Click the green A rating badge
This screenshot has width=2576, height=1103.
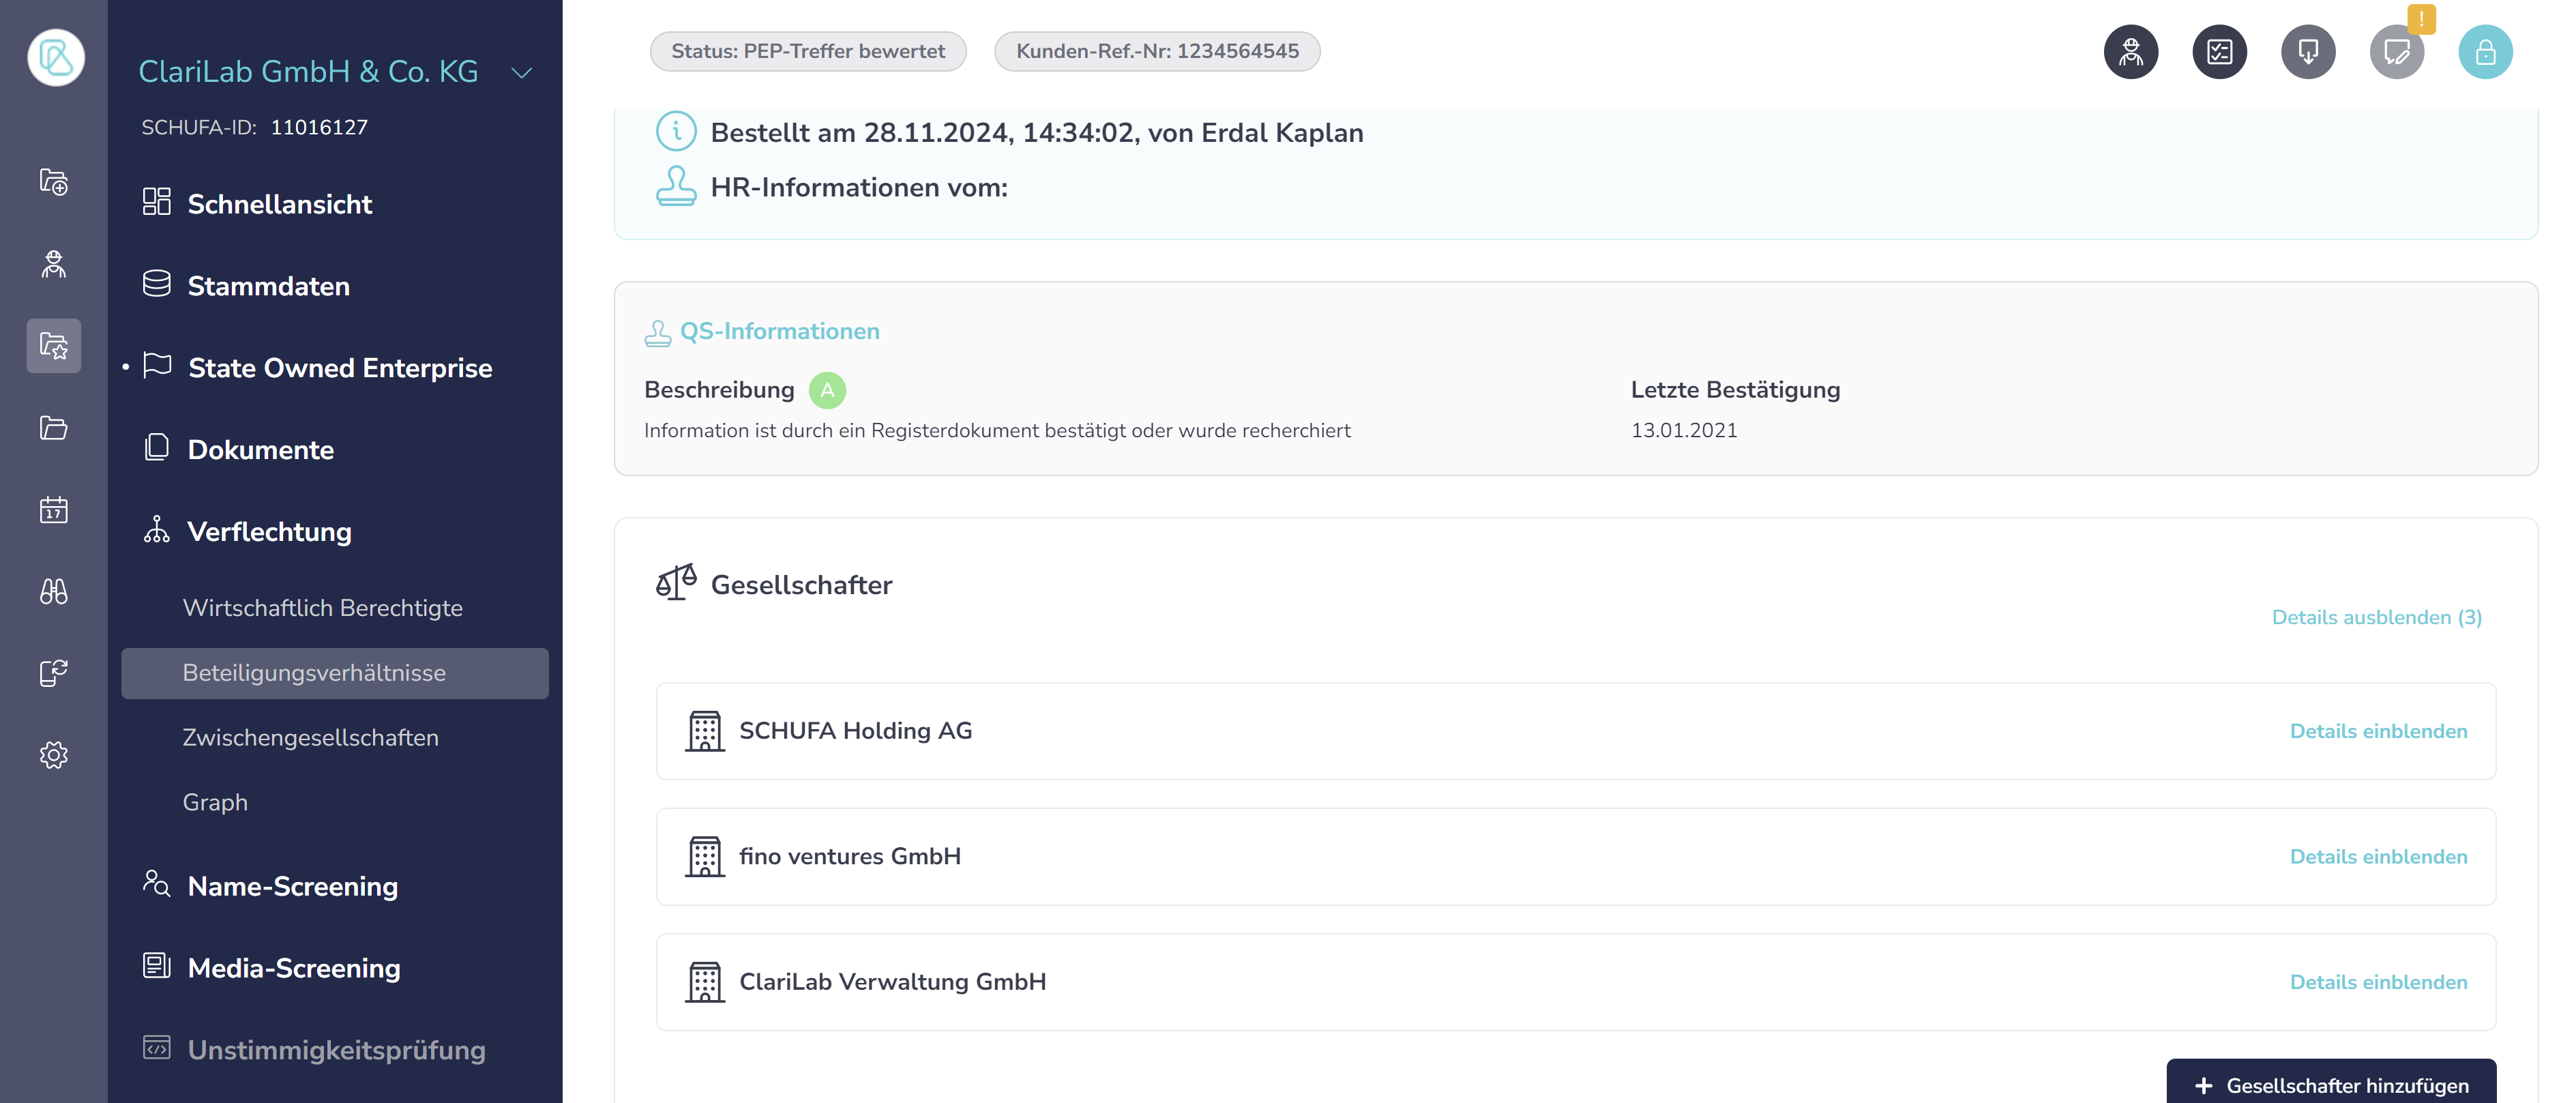tap(827, 390)
